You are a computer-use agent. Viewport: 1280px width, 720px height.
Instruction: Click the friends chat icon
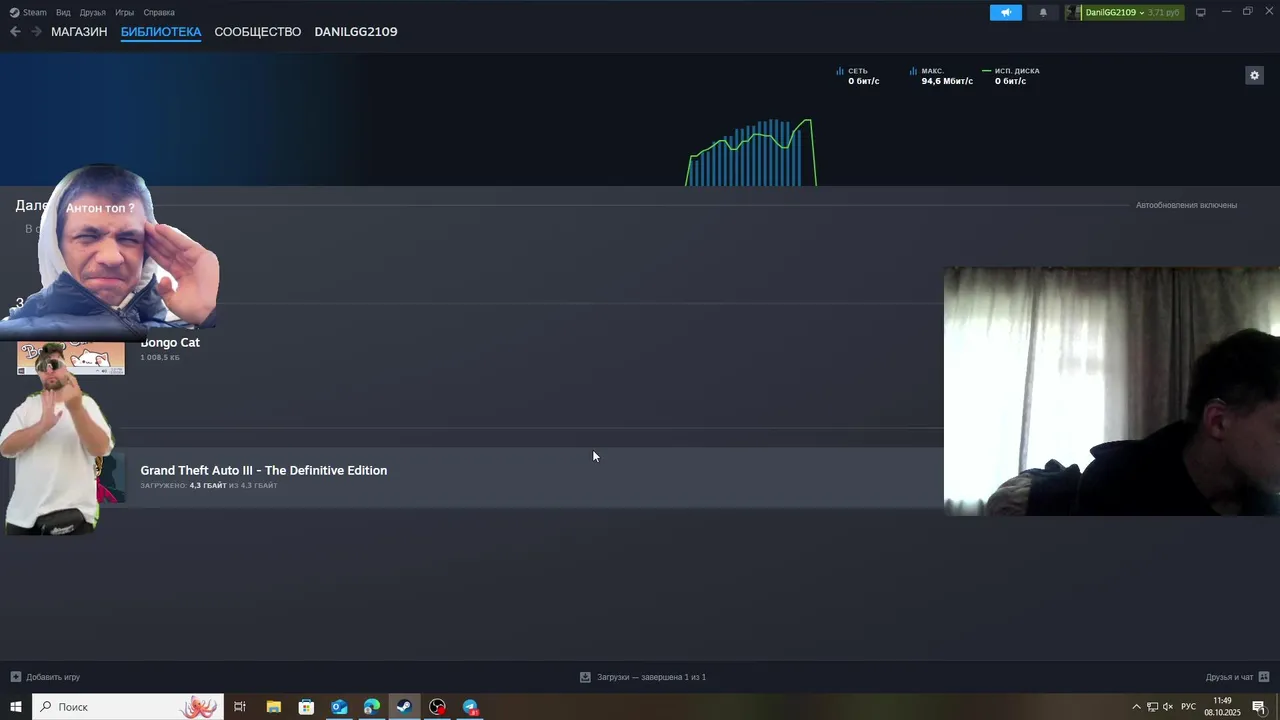coord(1263,677)
